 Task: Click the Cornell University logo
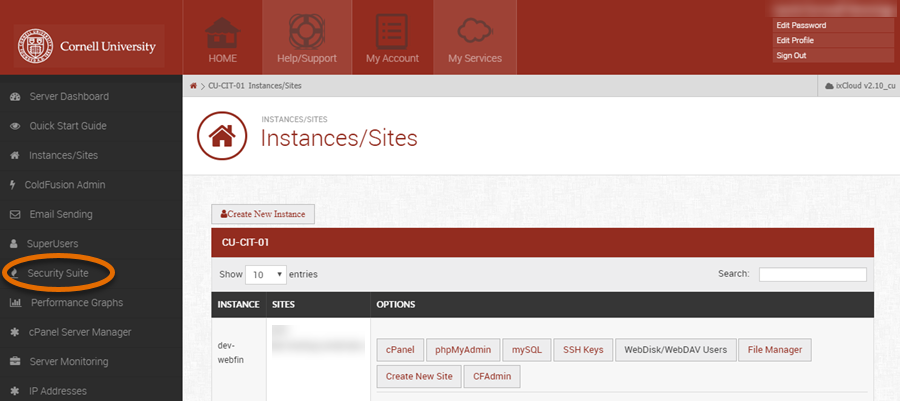(x=89, y=46)
